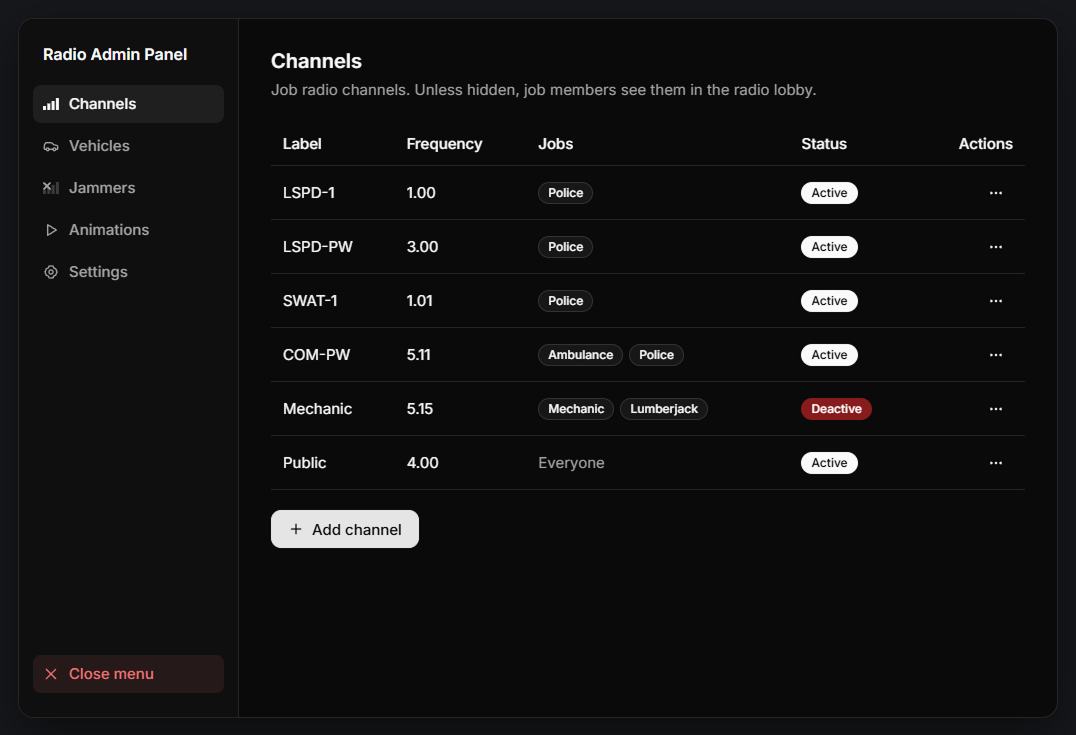Click the car icon next to Vehicles
1076x735 pixels.
pyautogui.click(x=51, y=146)
